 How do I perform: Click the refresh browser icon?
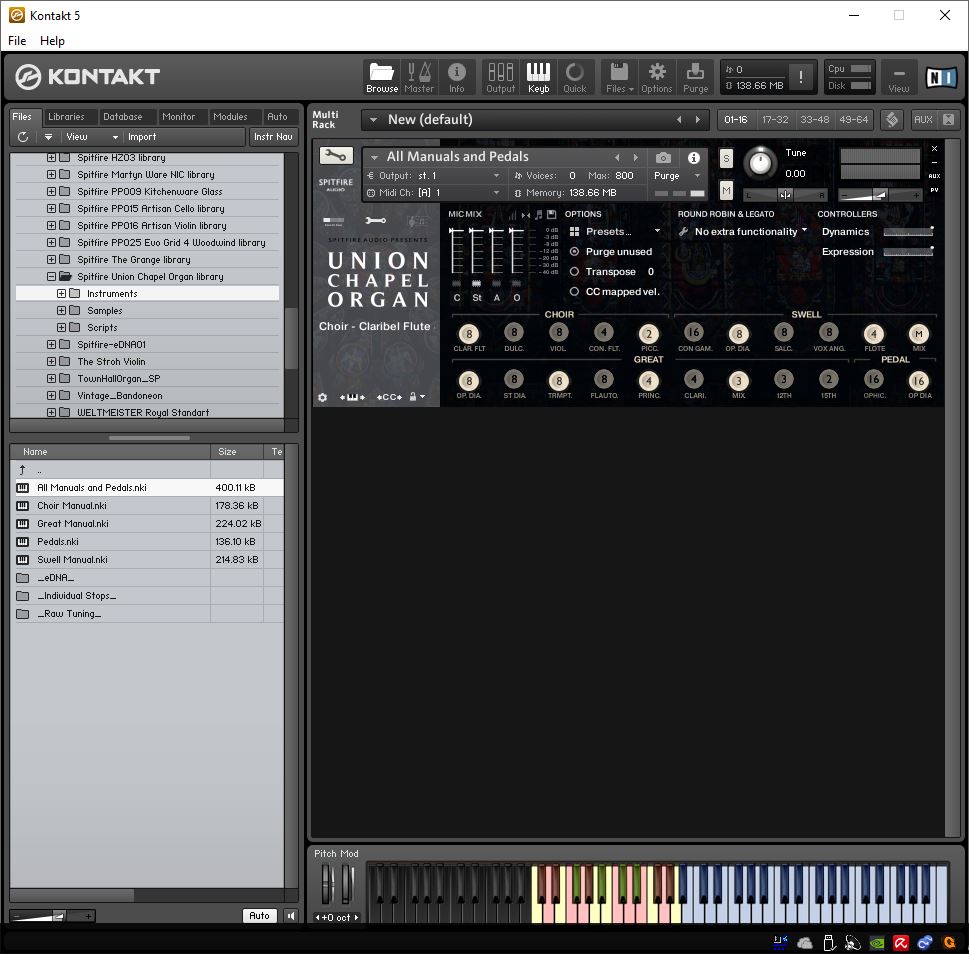[23, 137]
